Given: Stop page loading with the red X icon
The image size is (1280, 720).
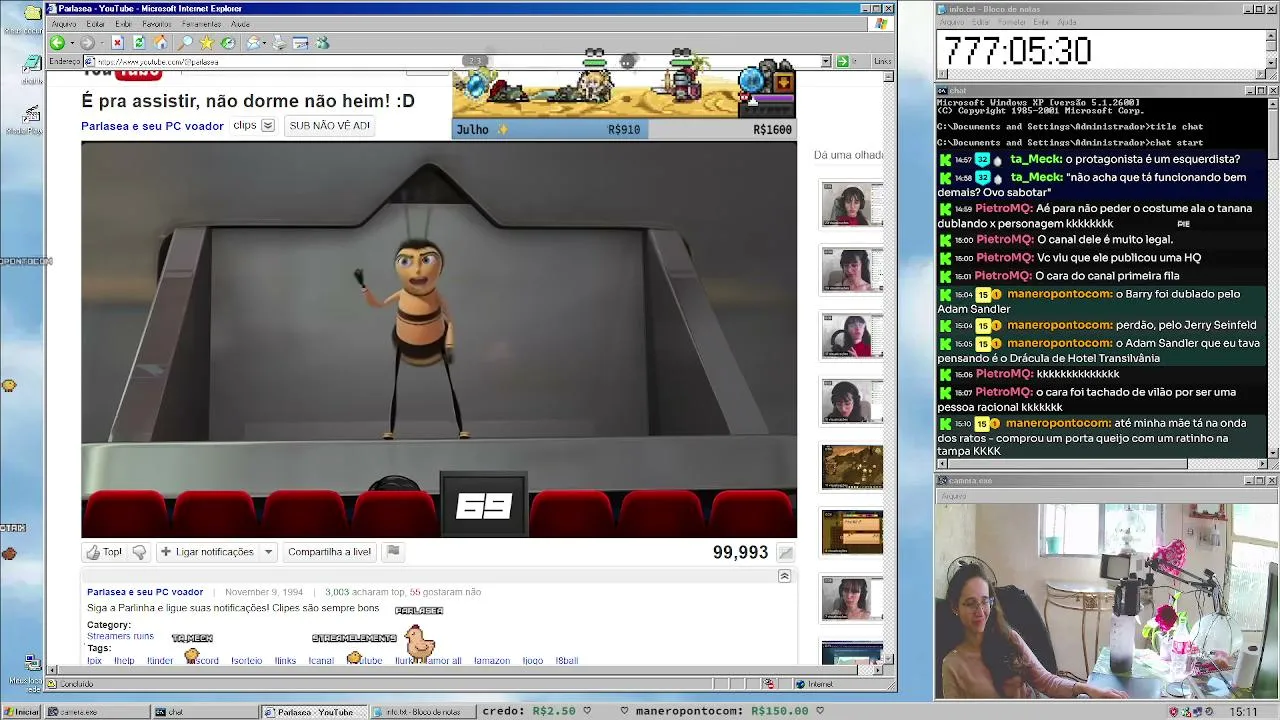Looking at the screenshot, I should pos(117,43).
